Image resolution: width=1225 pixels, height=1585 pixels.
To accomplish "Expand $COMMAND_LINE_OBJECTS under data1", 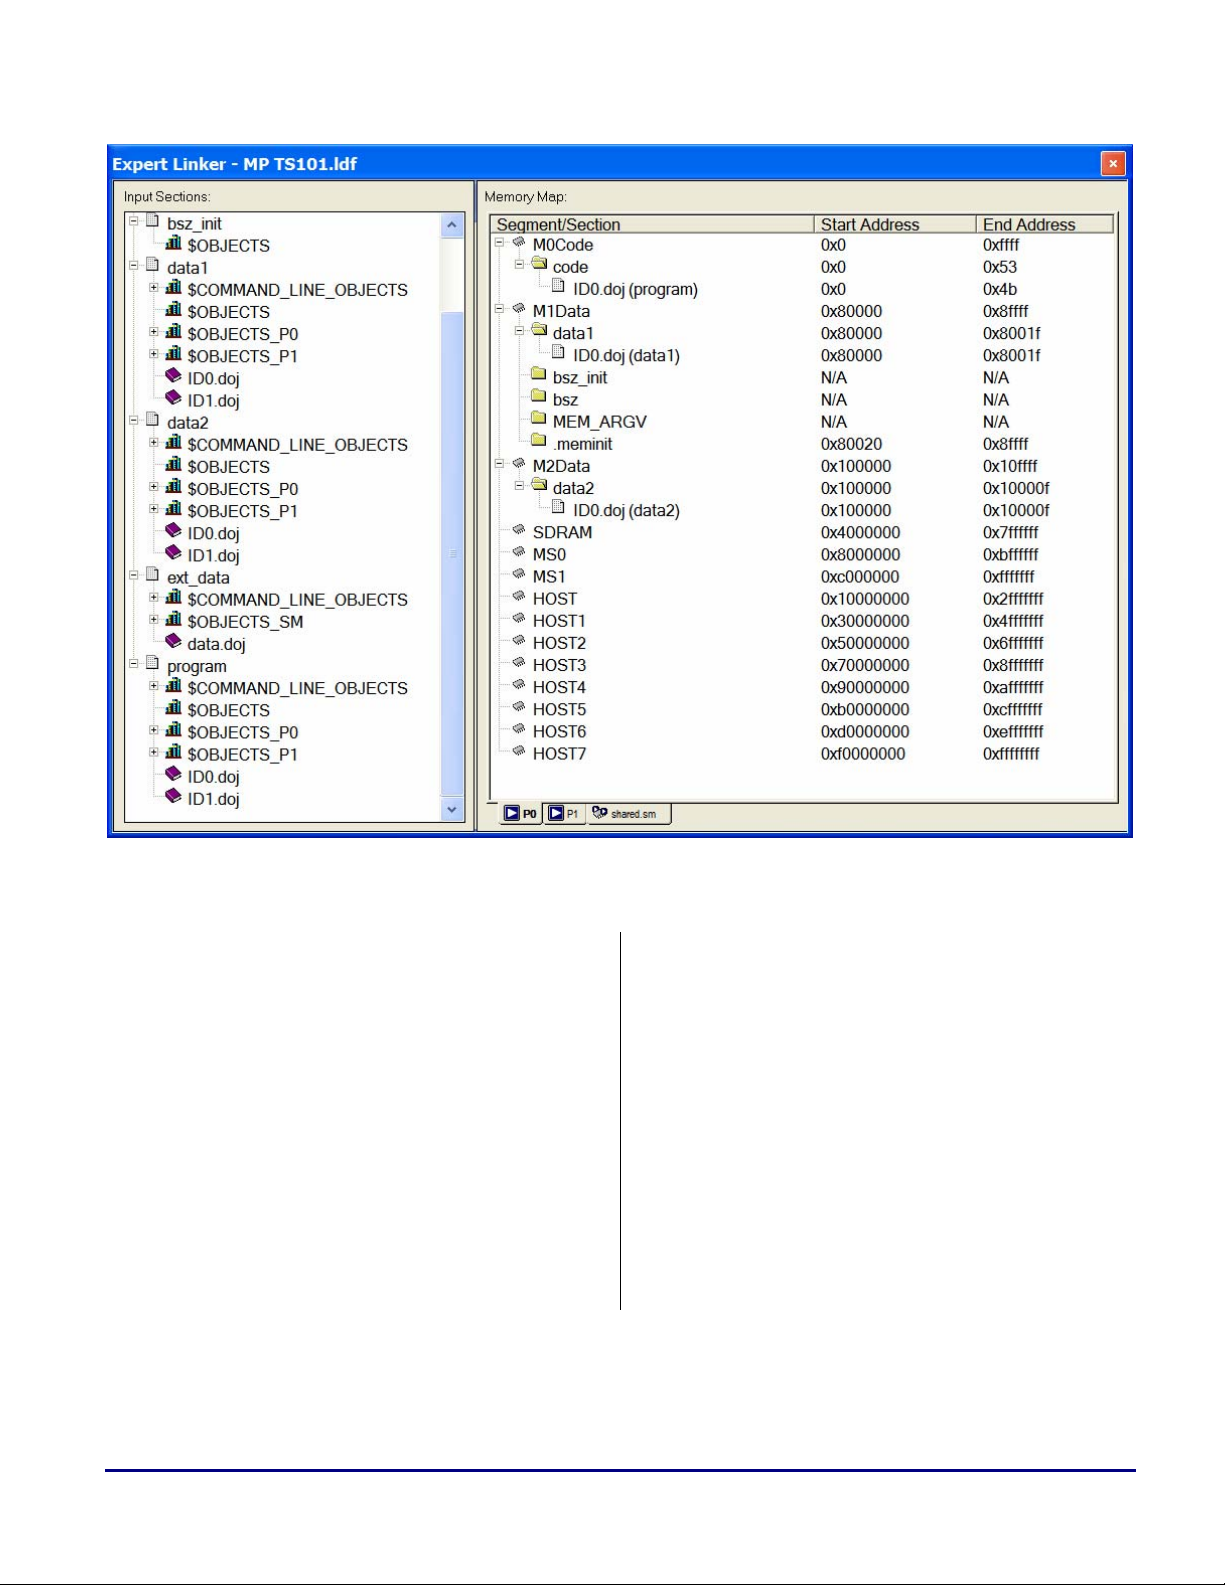I will pyautogui.click(x=154, y=288).
